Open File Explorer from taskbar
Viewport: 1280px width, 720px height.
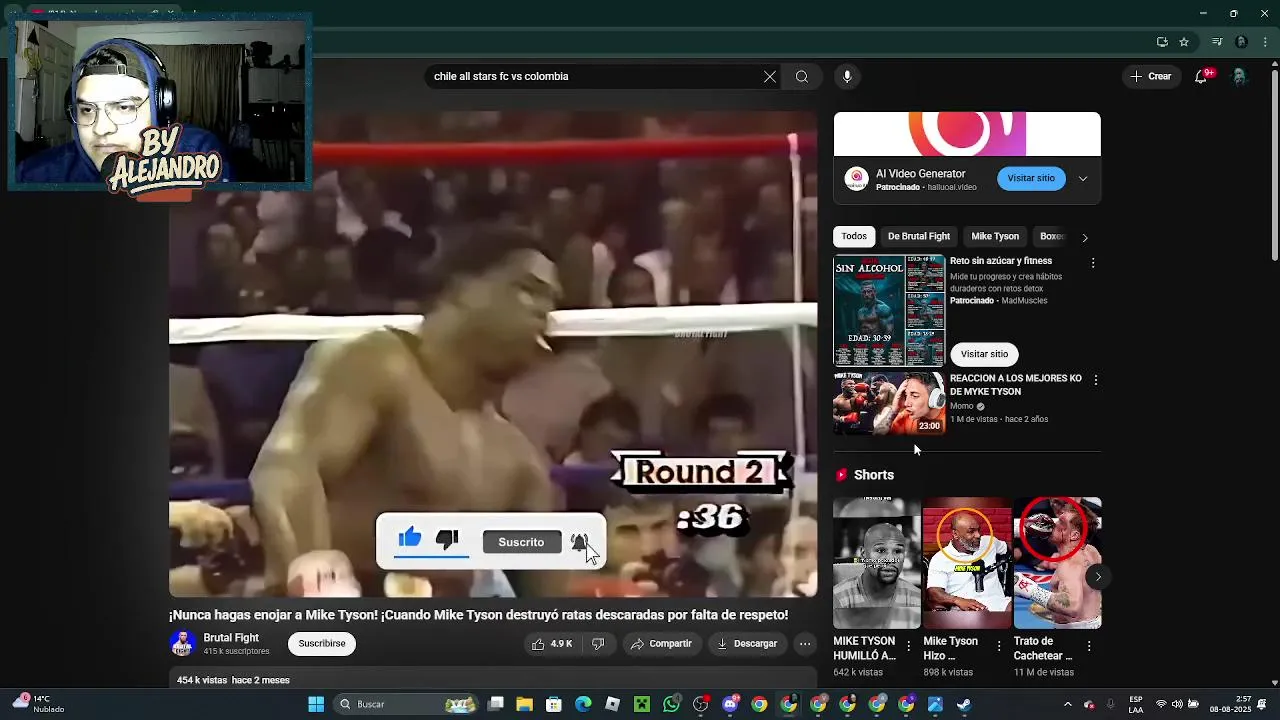524,704
